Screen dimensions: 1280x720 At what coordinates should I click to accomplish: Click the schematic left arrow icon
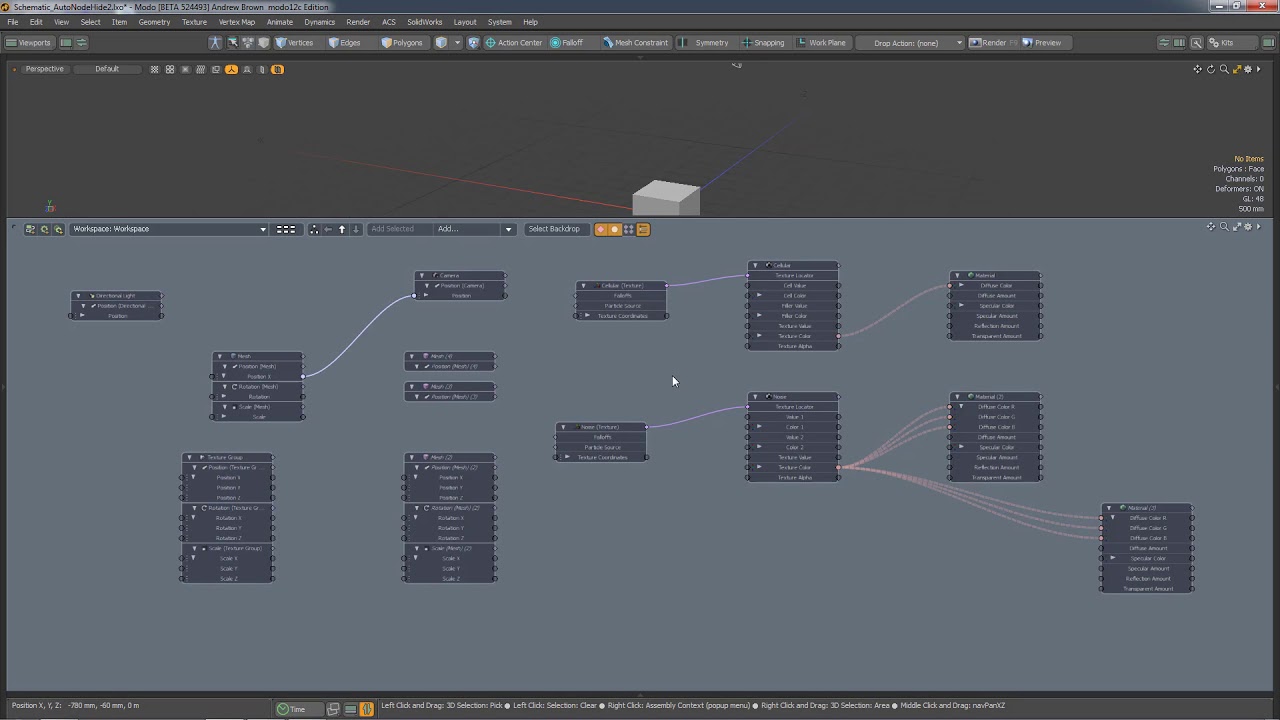328,229
